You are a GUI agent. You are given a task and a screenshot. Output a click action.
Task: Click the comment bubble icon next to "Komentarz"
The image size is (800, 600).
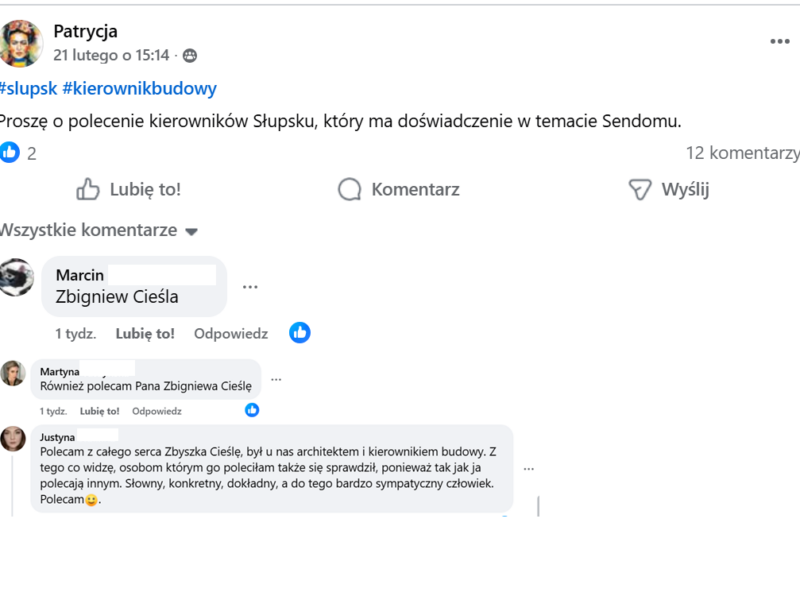[348, 189]
